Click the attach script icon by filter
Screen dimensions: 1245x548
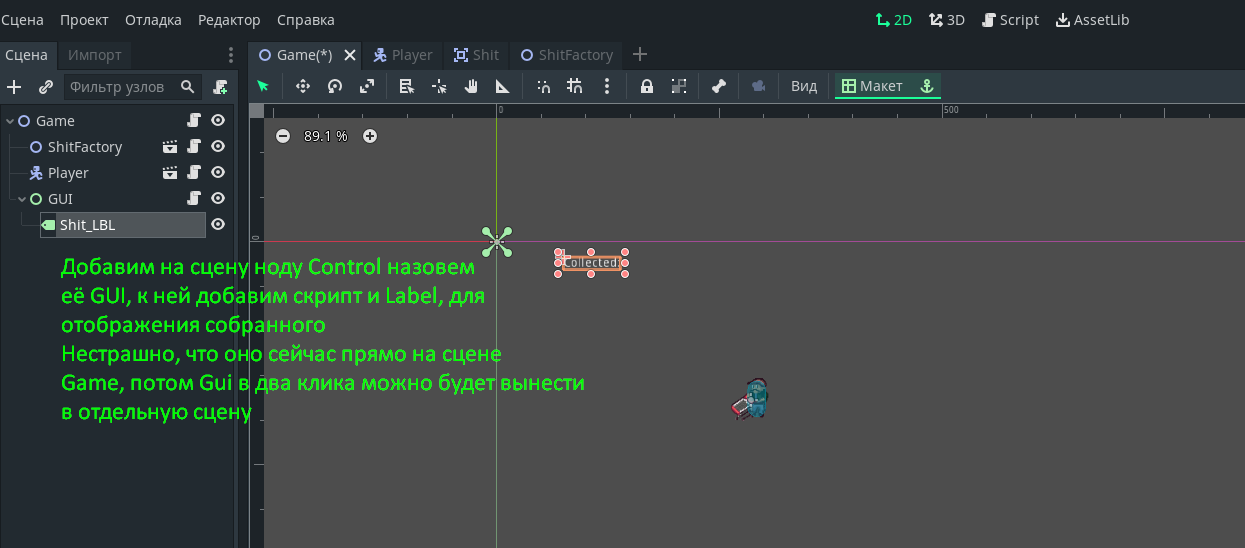(220, 87)
